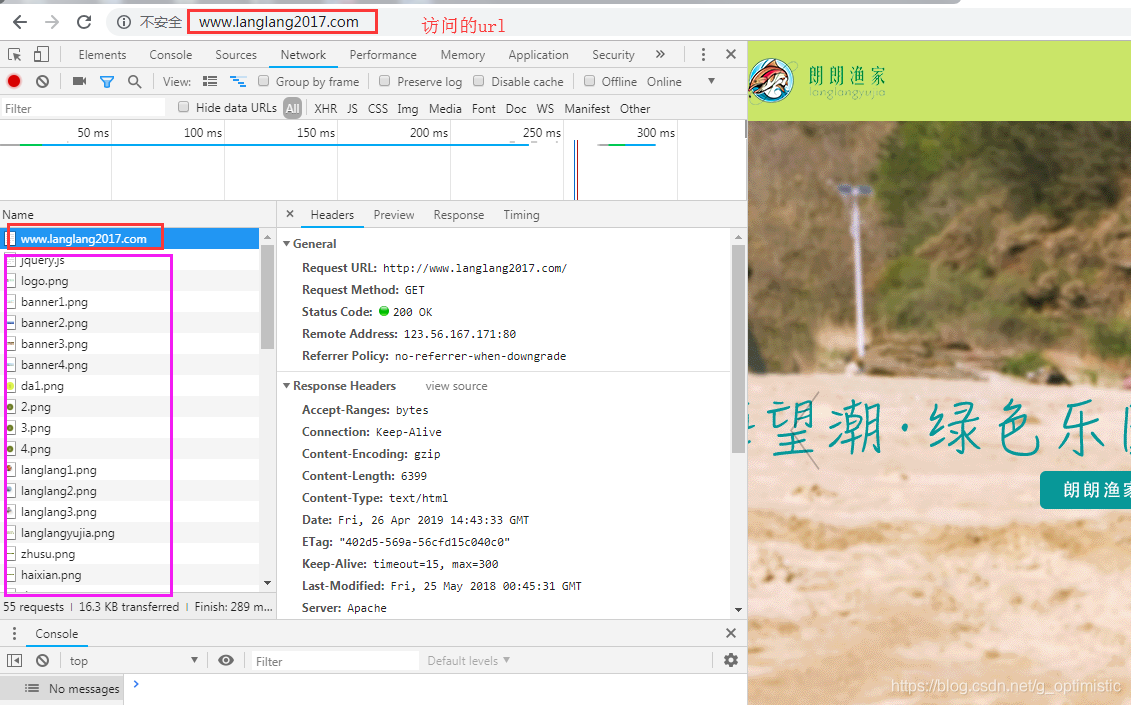Switch to large request rows view icon
Viewport: 1131px width, 705px height.
[x=210, y=82]
